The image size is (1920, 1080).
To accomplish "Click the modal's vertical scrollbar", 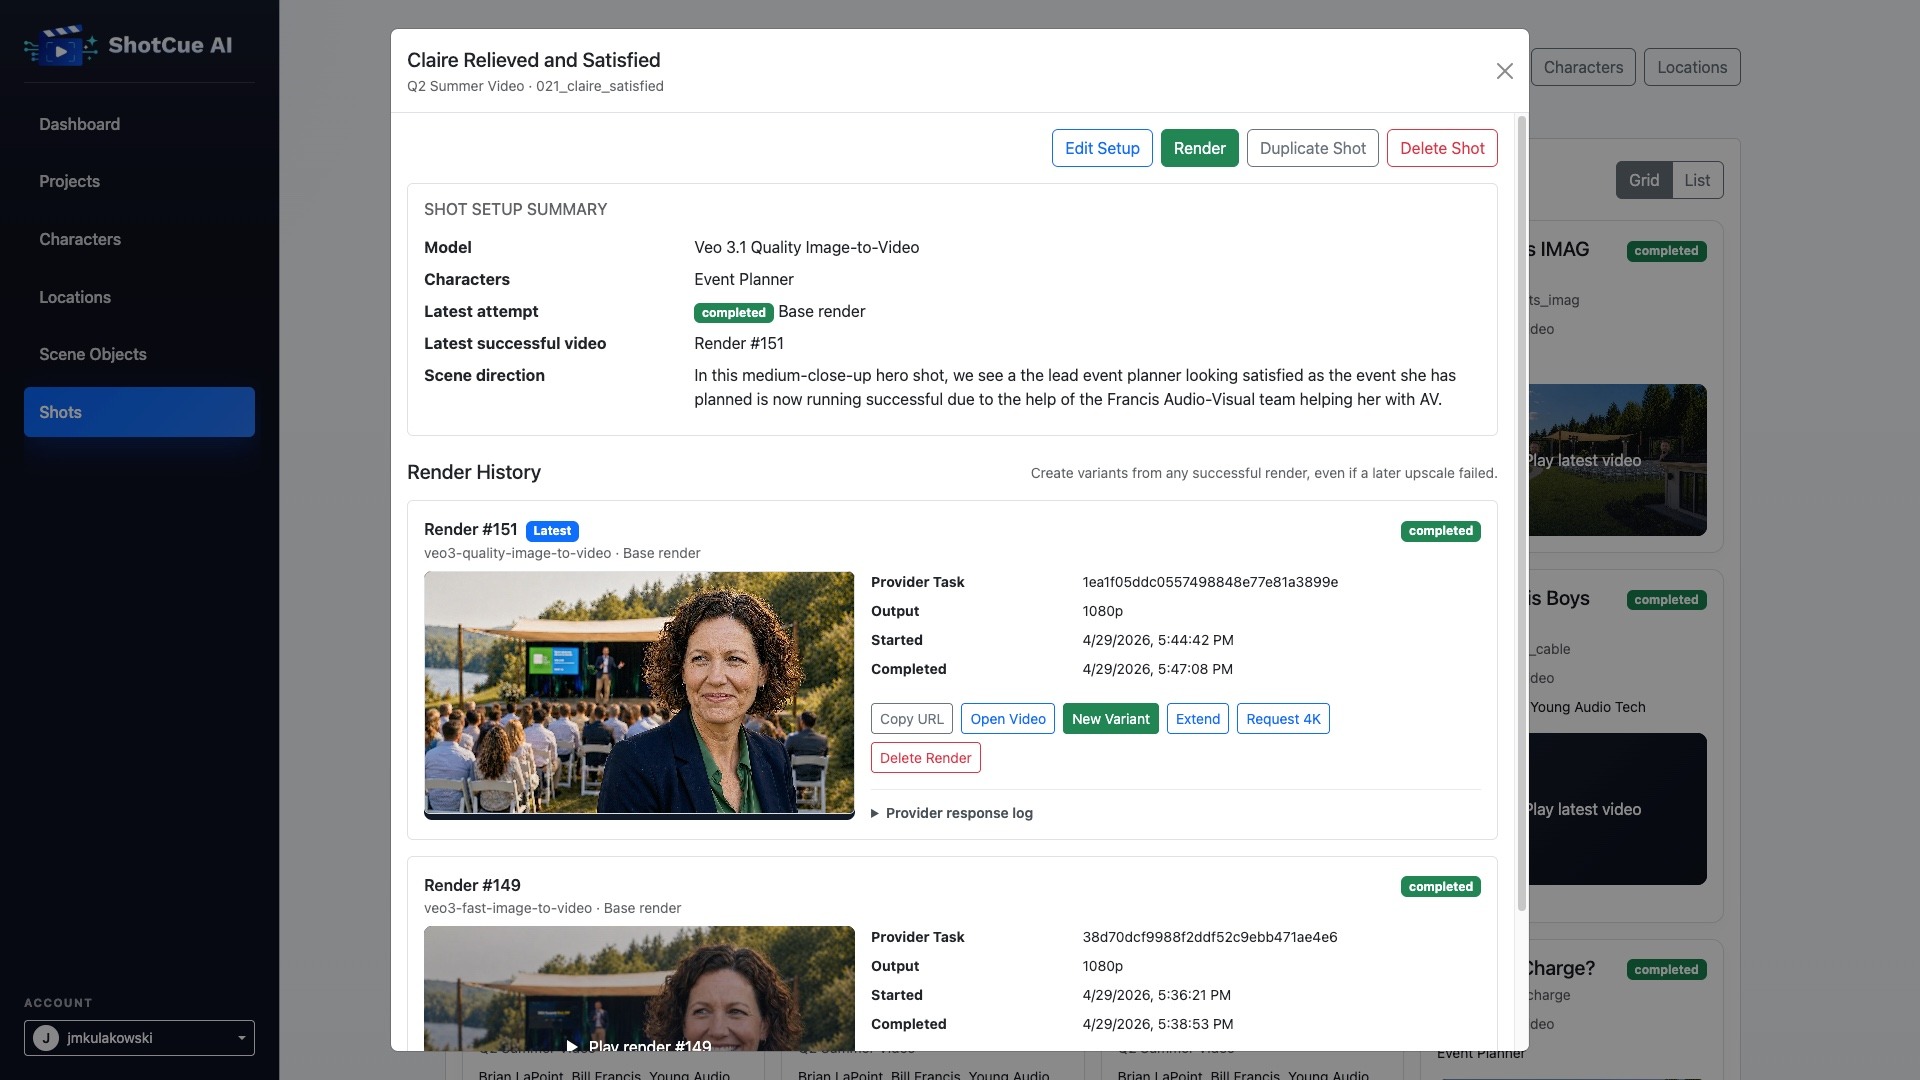I will coord(1522,514).
